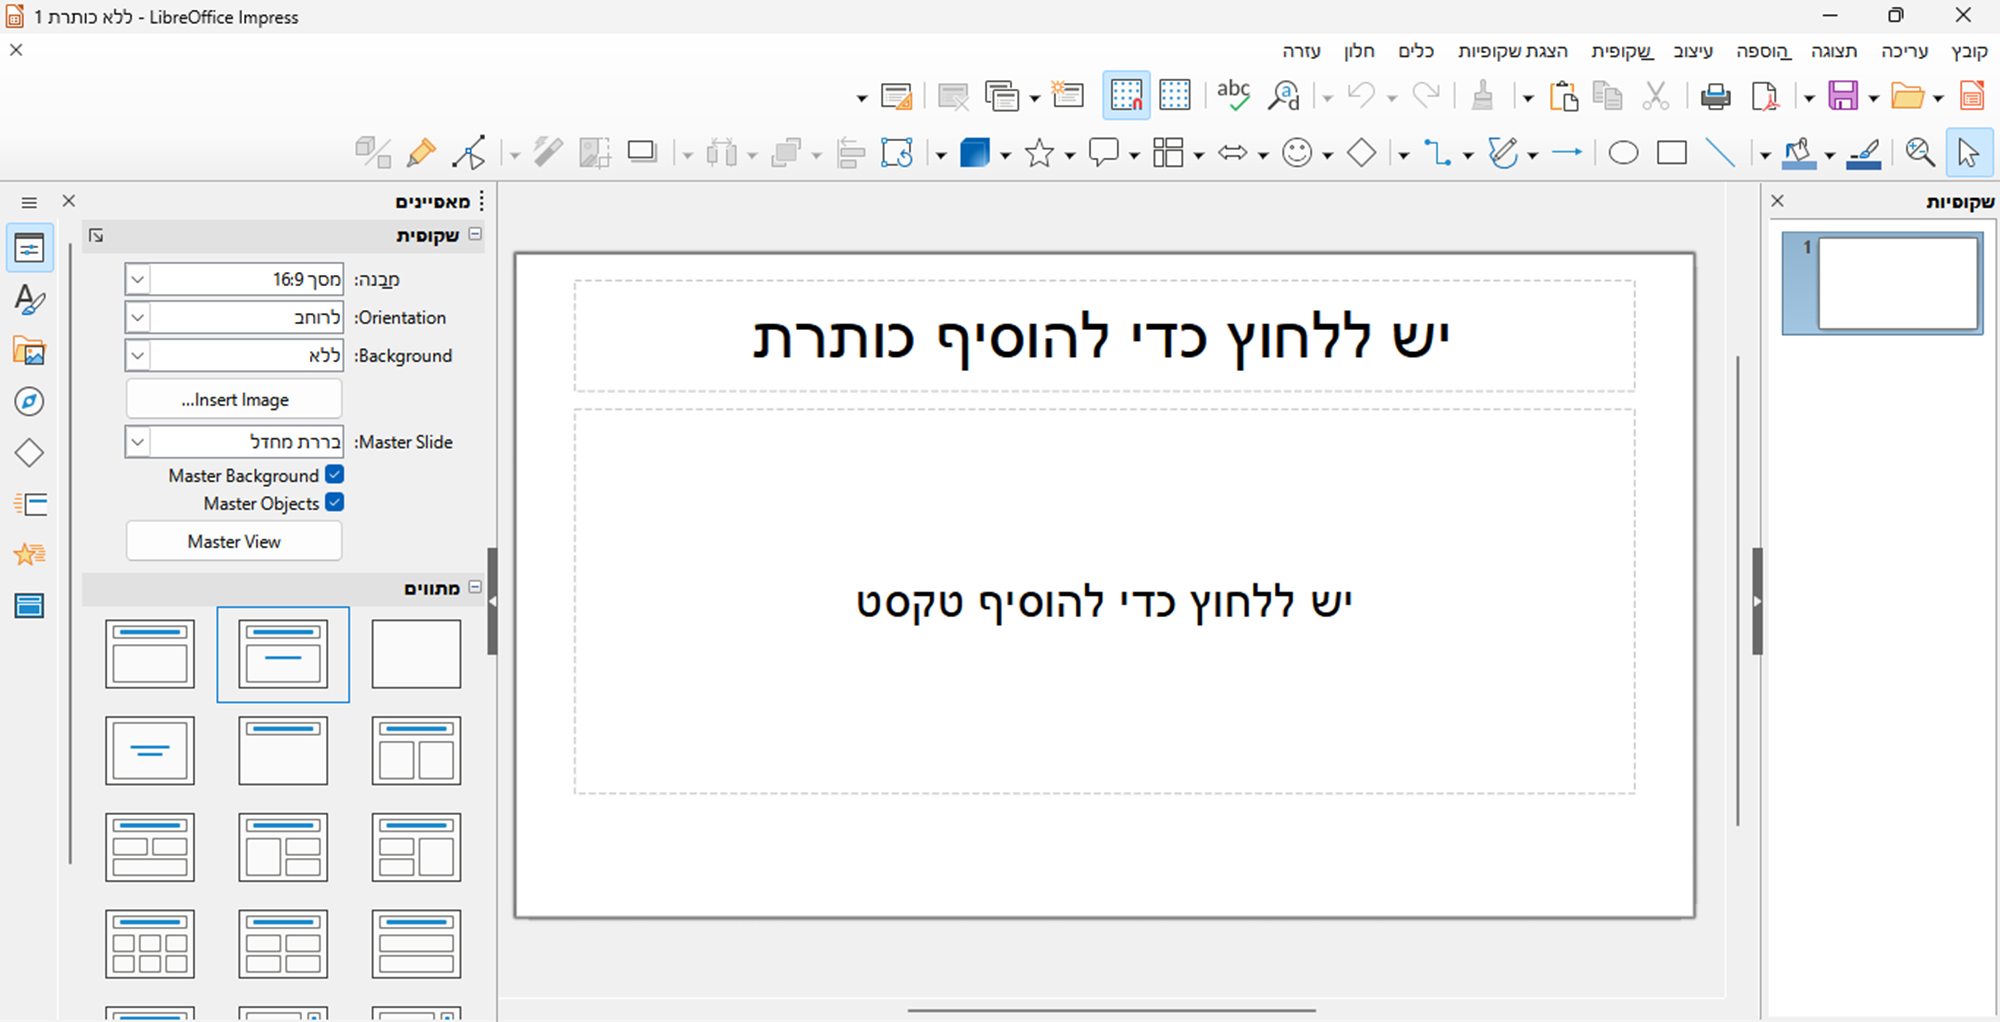Click the Redo arrow icon

(x=1425, y=96)
